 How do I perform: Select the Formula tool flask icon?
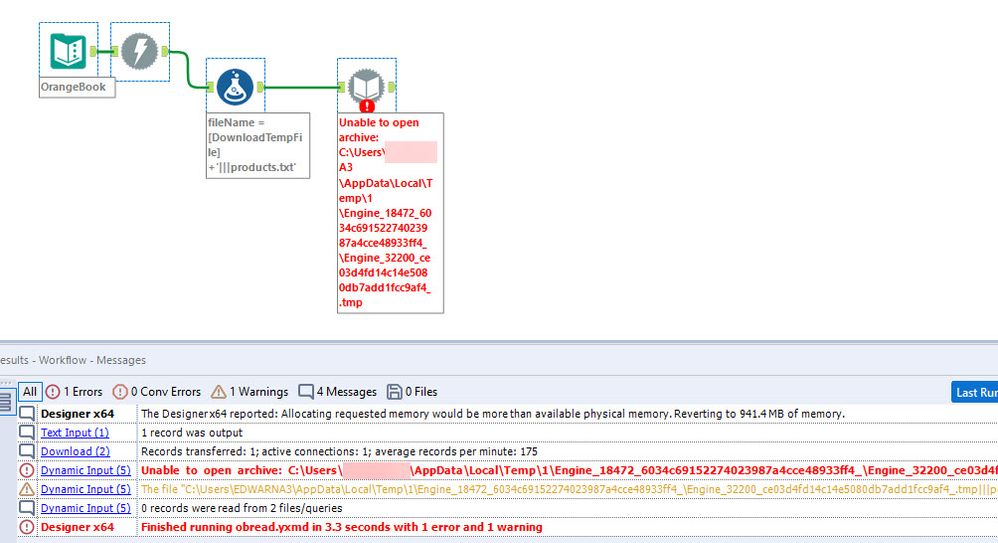[235, 87]
